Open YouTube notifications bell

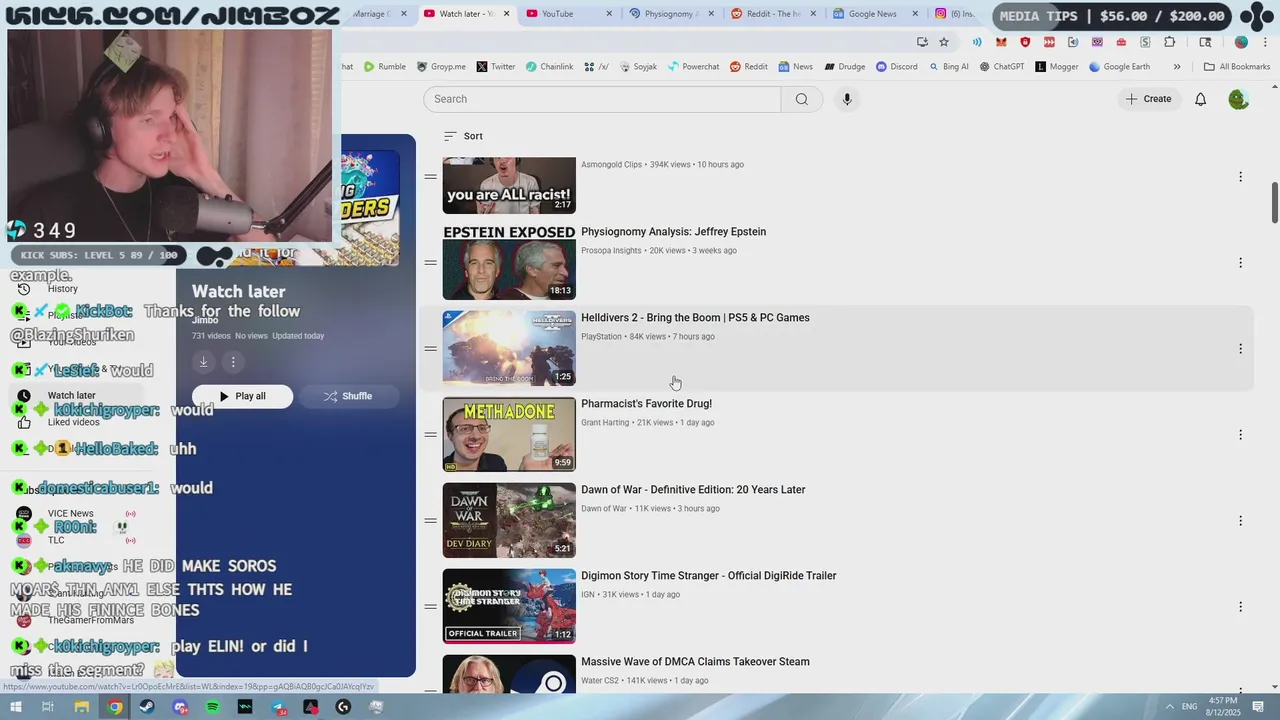1201,99
